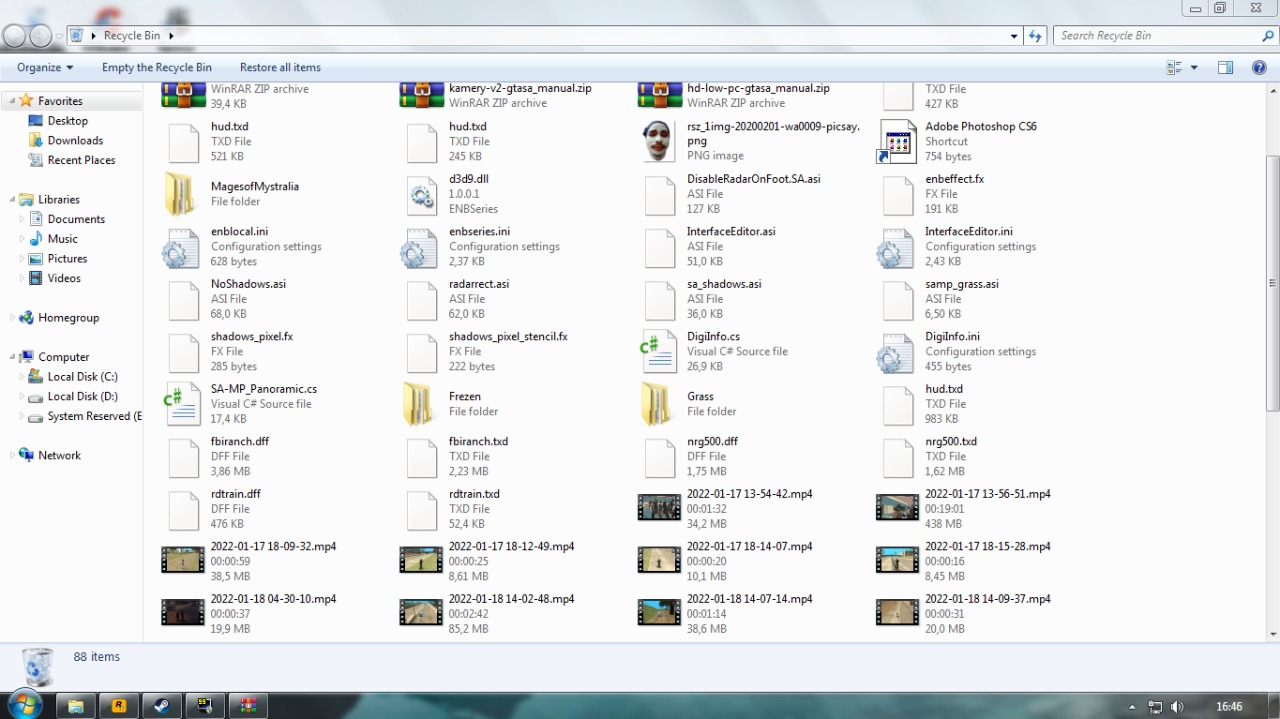Screen dimensions: 1280x719
Task: Select the file name rdtrain.dff
Action: pyautogui.click(x=235, y=494)
